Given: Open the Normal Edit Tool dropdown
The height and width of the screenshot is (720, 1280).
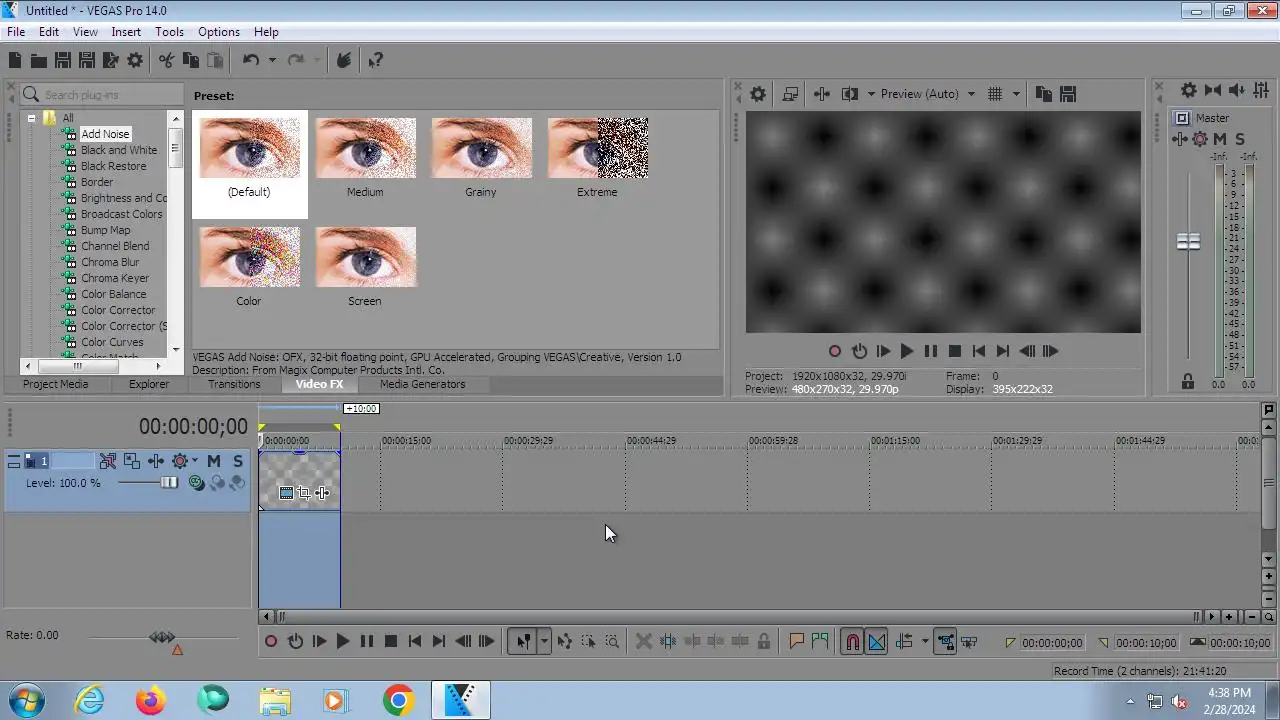Looking at the screenshot, I should pos(544,642).
